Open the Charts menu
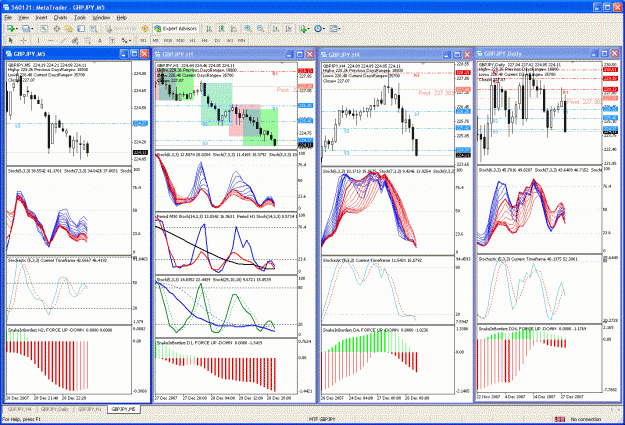Screen dimensions: 625x425 pos(61,18)
